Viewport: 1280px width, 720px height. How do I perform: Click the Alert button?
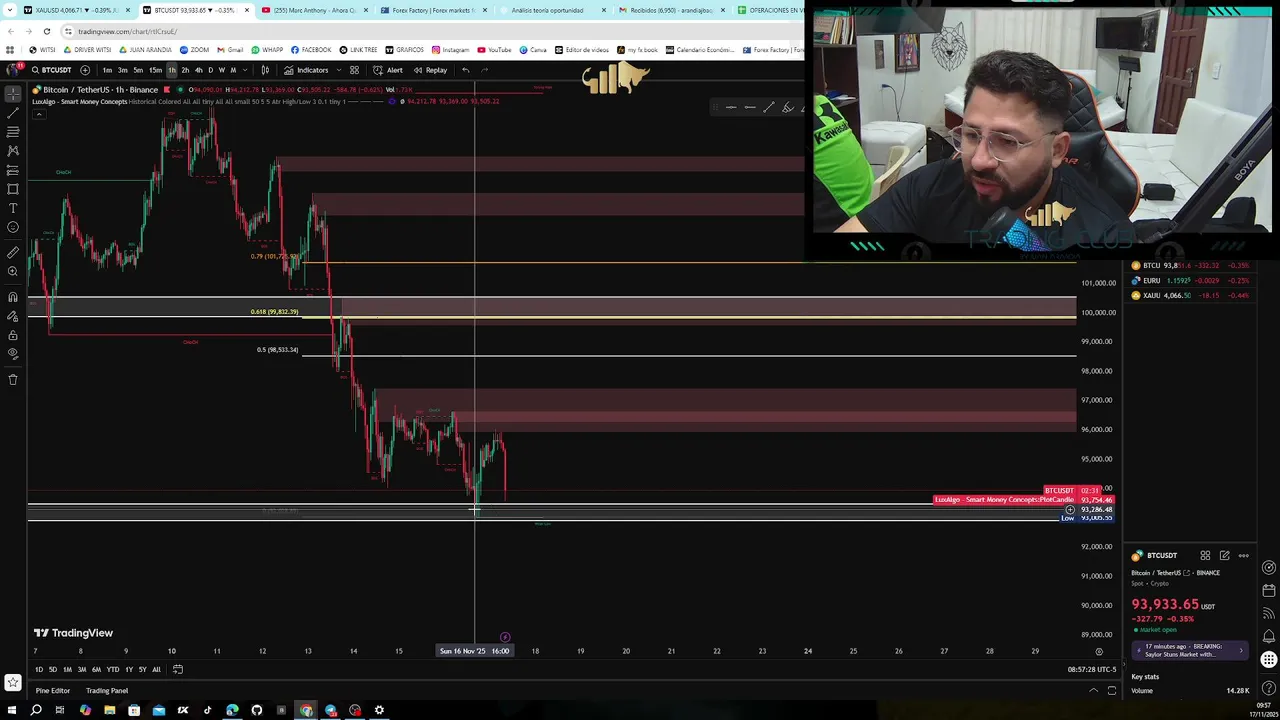pos(388,70)
